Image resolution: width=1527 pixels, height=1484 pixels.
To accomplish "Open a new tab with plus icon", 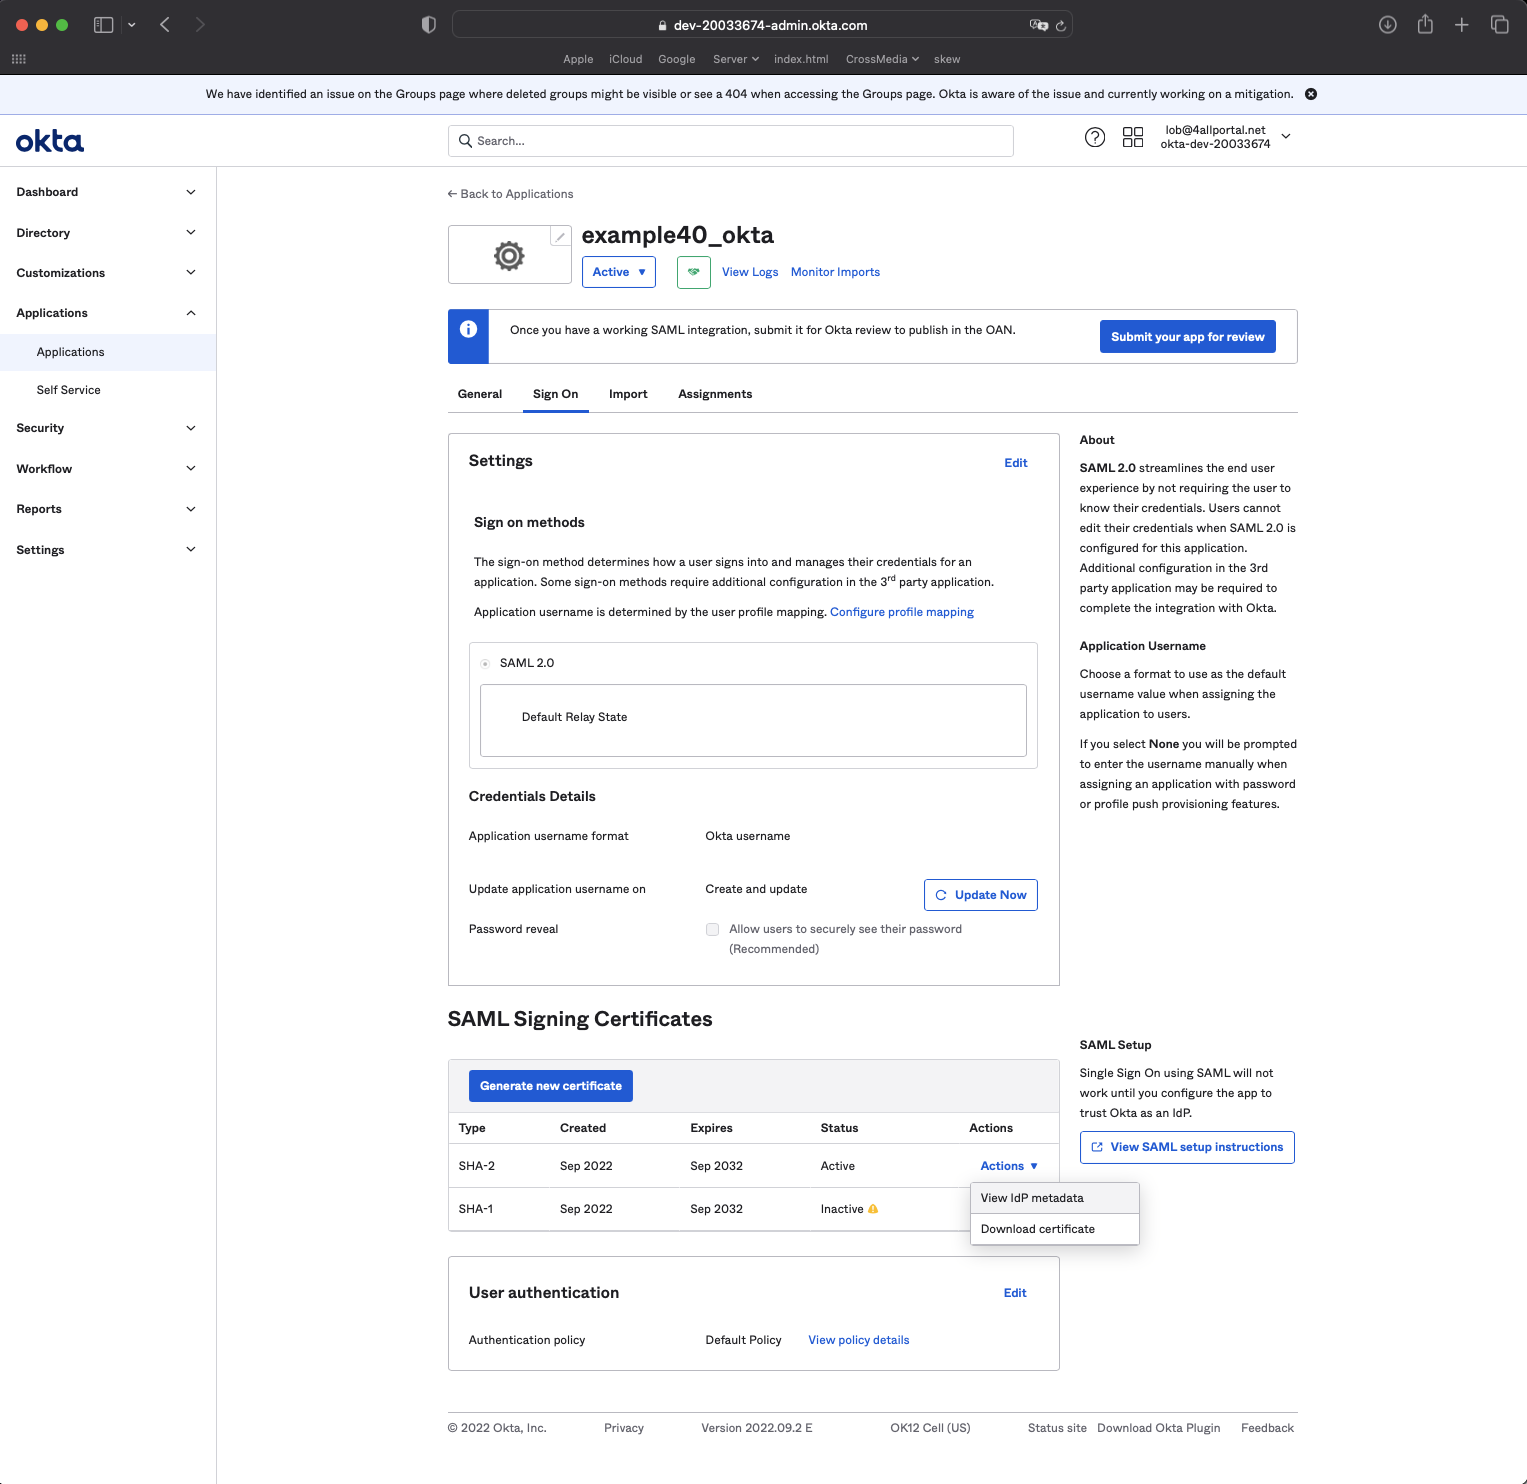I will pyautogui.click(x=1462, y=25).
